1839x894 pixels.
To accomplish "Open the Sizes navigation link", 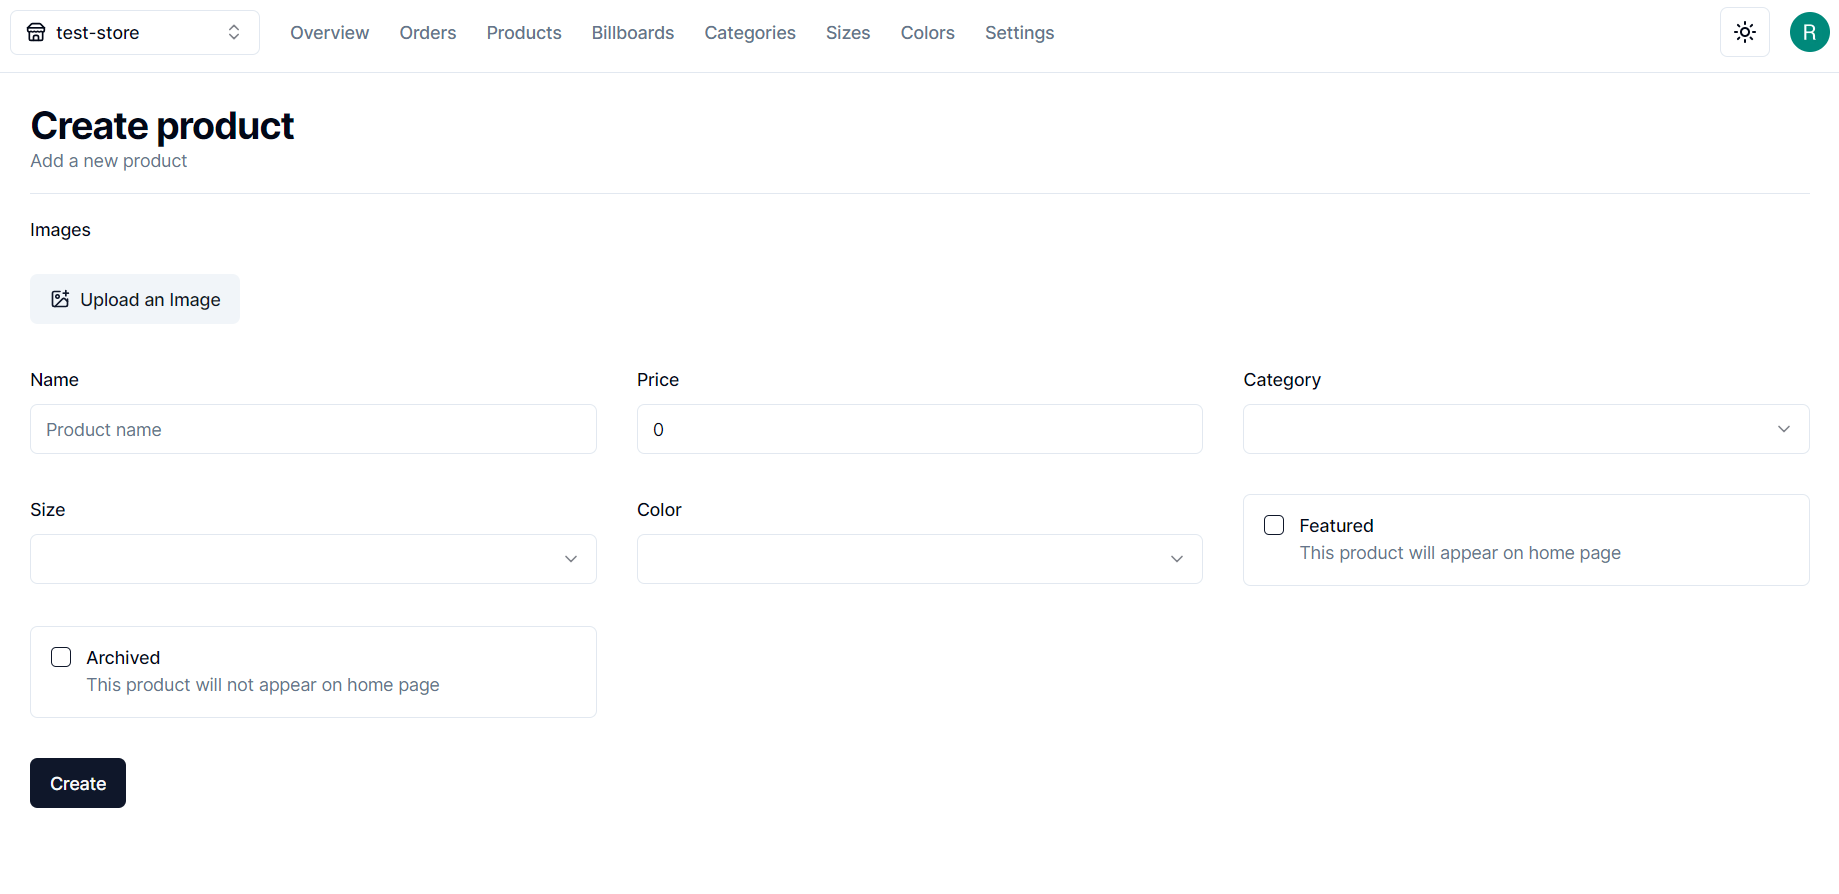I will (847, 33).
